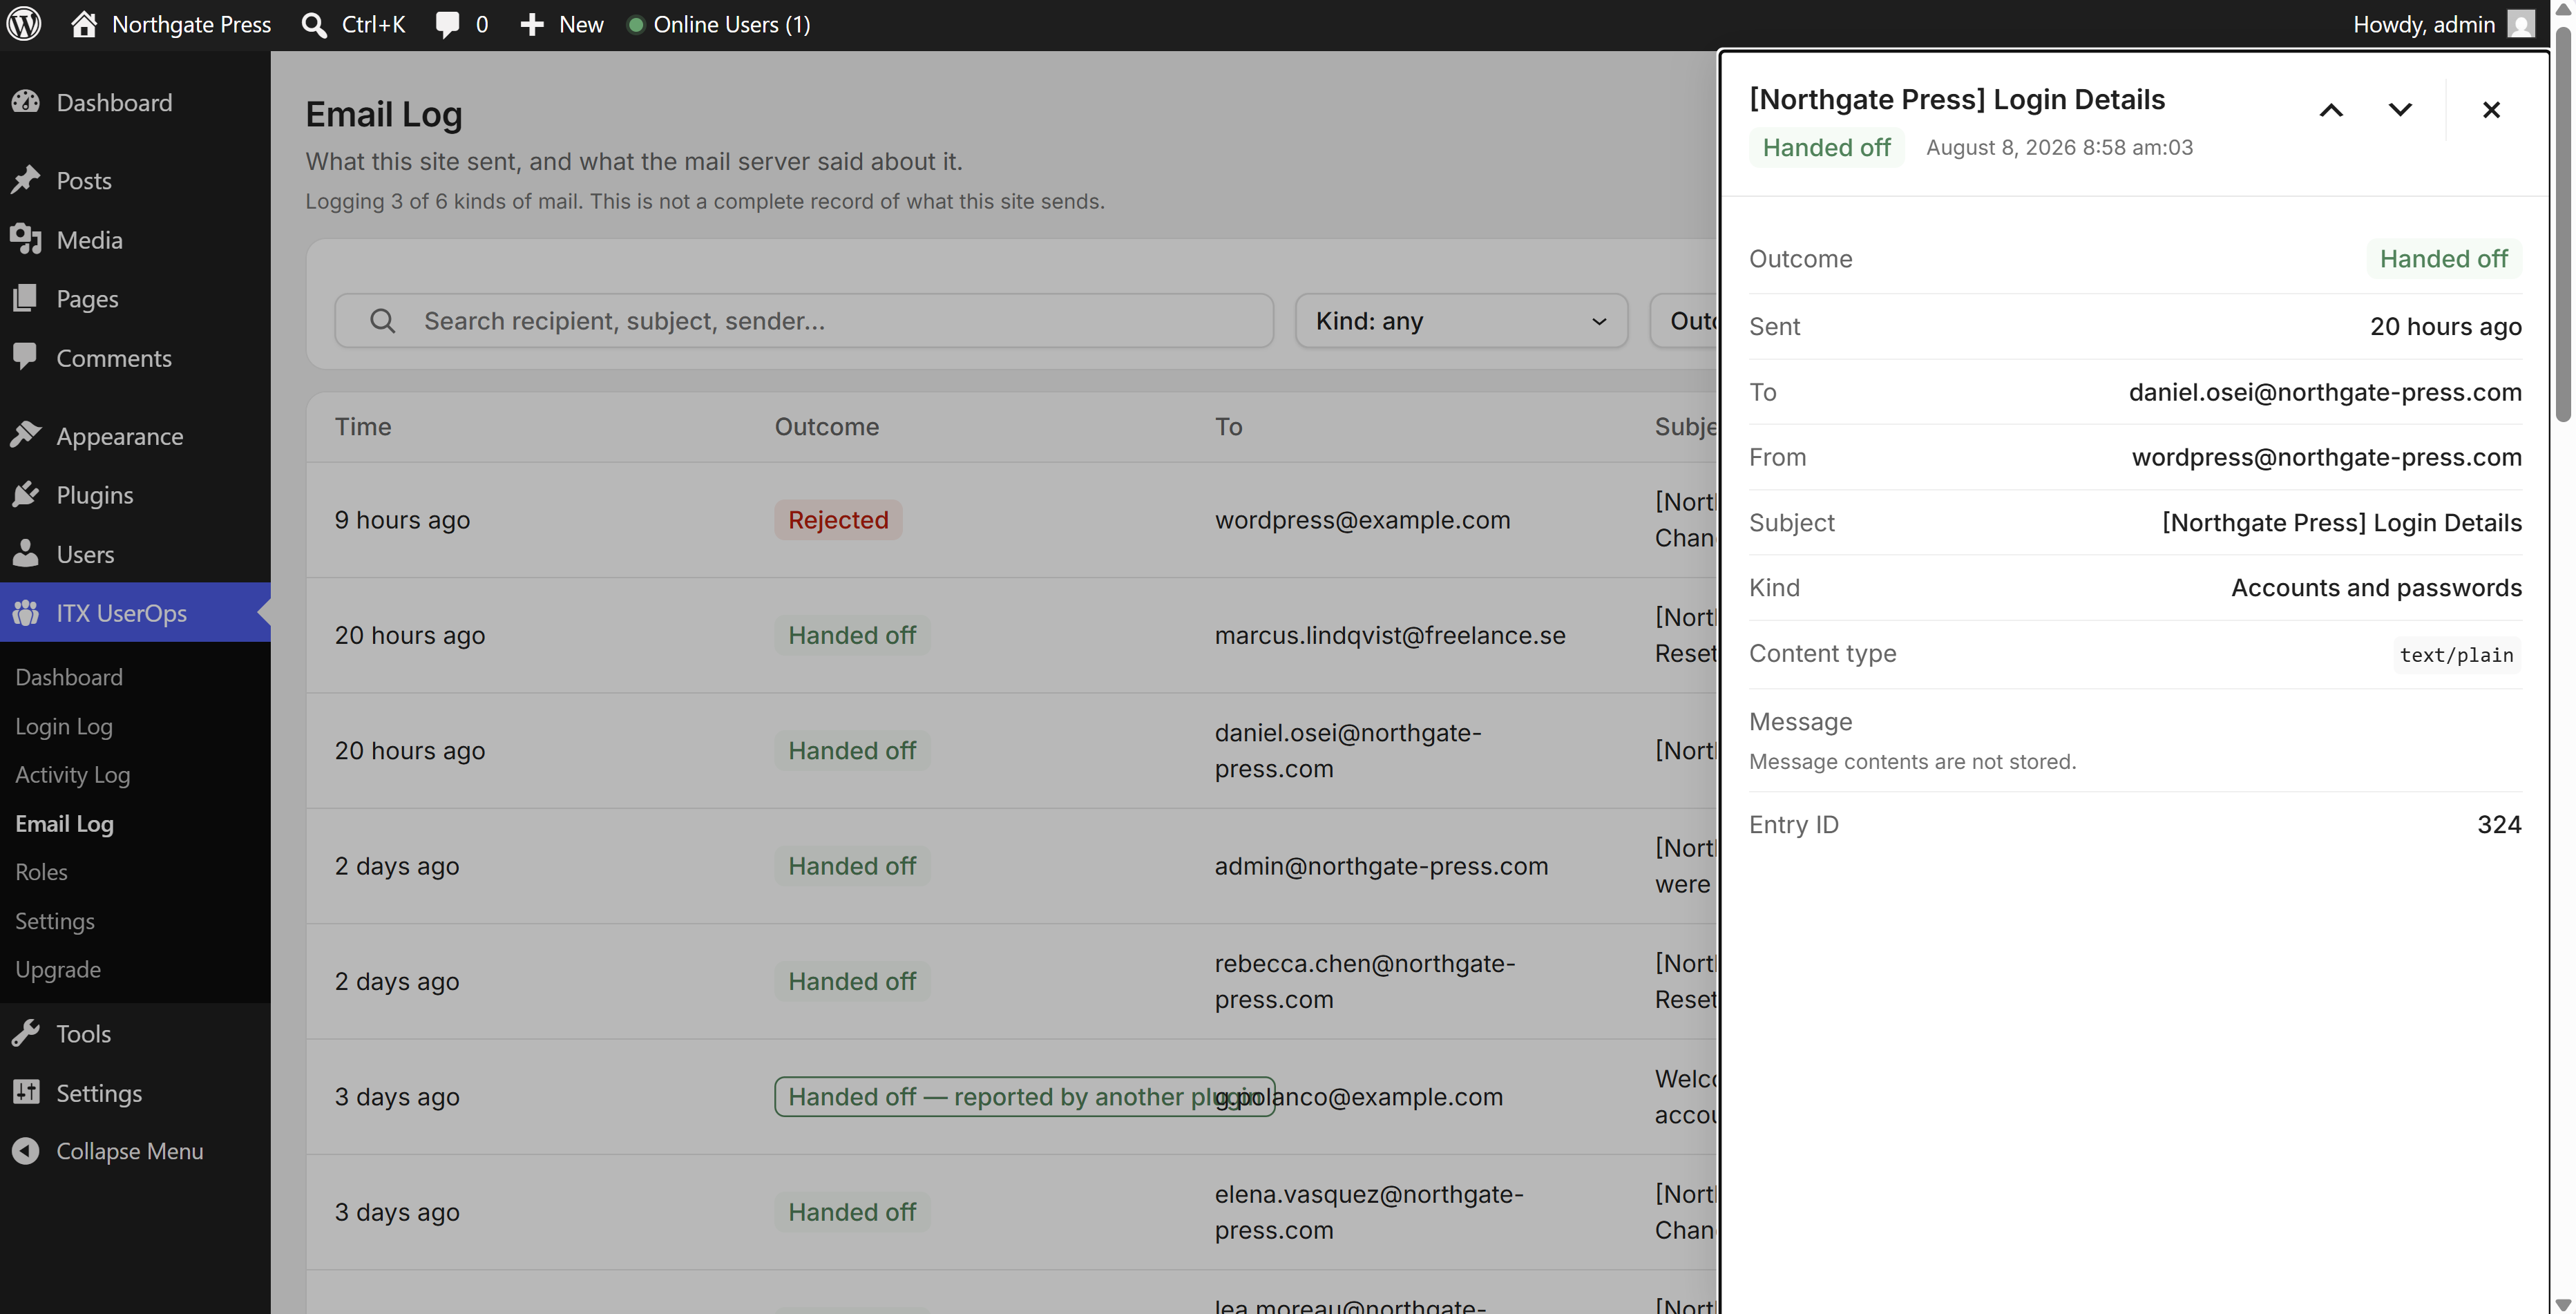Viewport: 2576px width, 1314px height.
Task: Click the Dashboard gauge icon in sidebar
Action: (x=26, y=102)
